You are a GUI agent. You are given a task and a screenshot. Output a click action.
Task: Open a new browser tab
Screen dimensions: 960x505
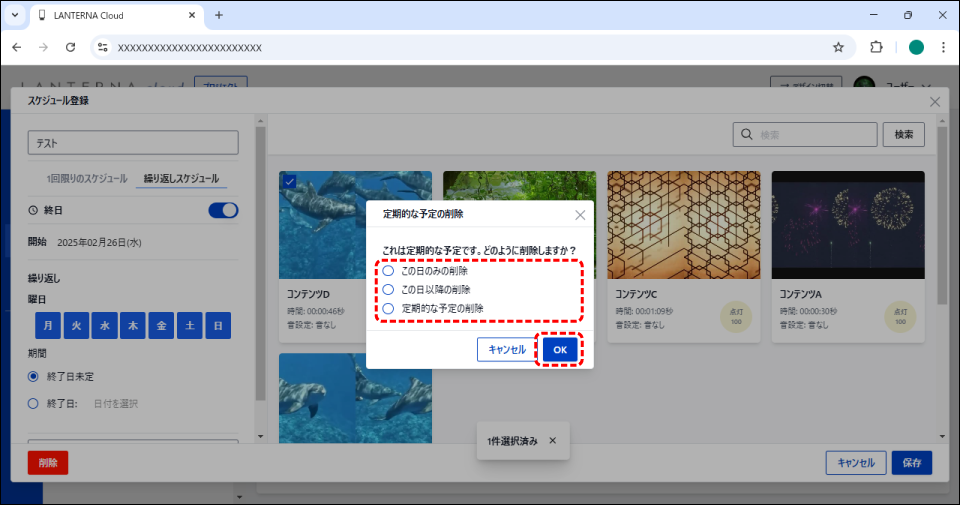219,15
